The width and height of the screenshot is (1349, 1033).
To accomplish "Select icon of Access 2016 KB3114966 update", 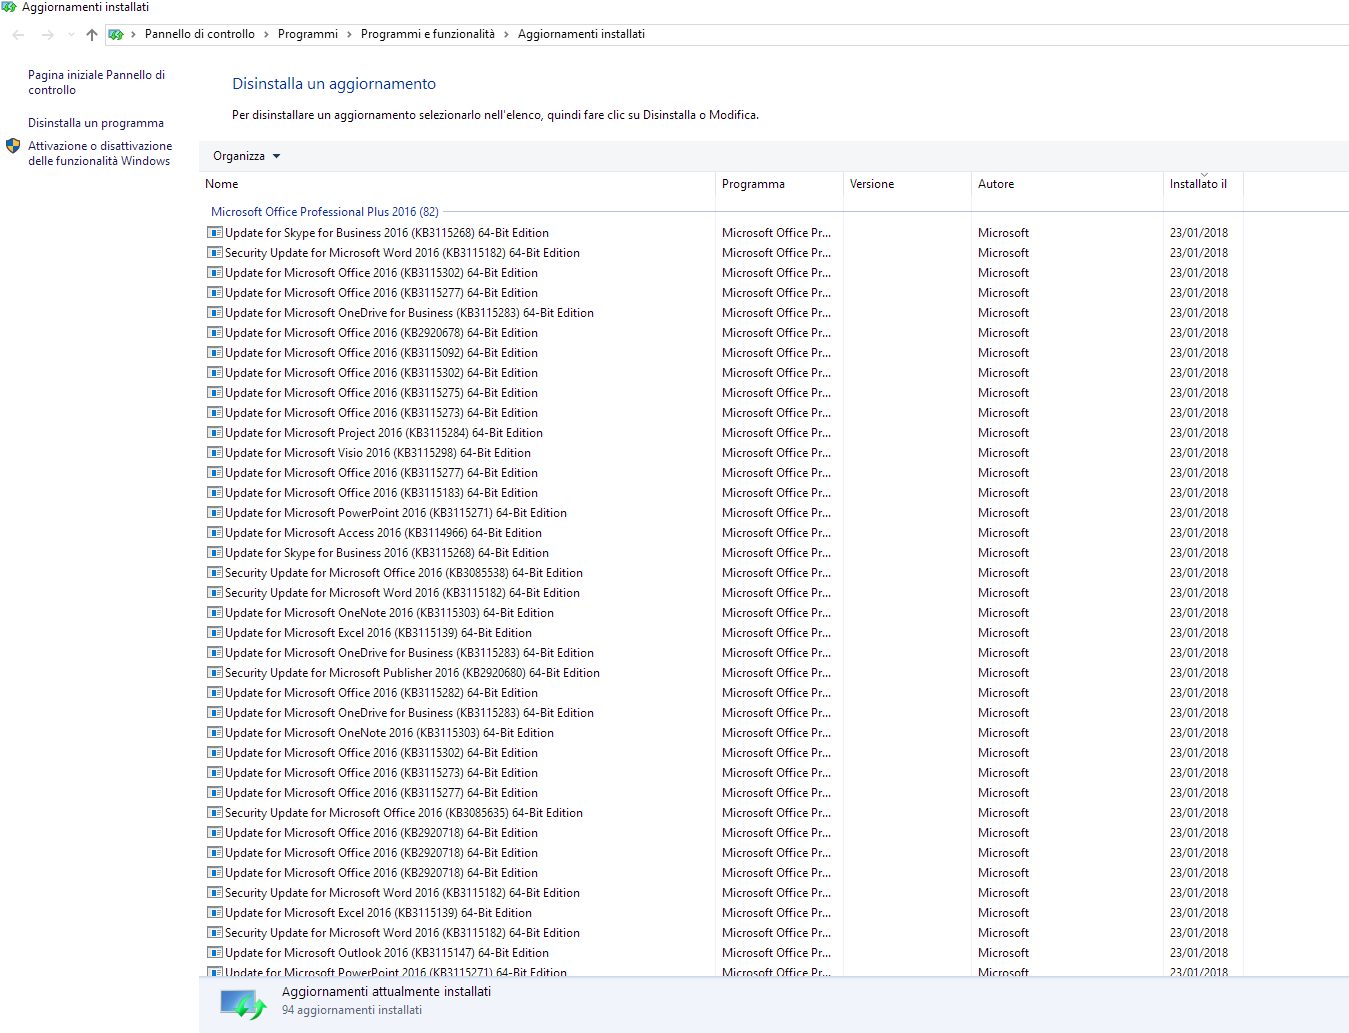I will point(215,533).
